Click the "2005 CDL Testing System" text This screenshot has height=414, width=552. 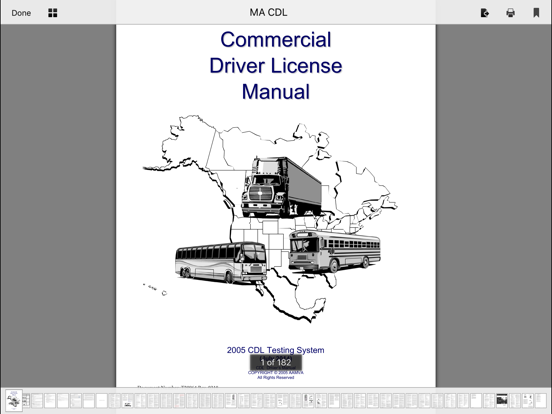[x=276, y=350]
